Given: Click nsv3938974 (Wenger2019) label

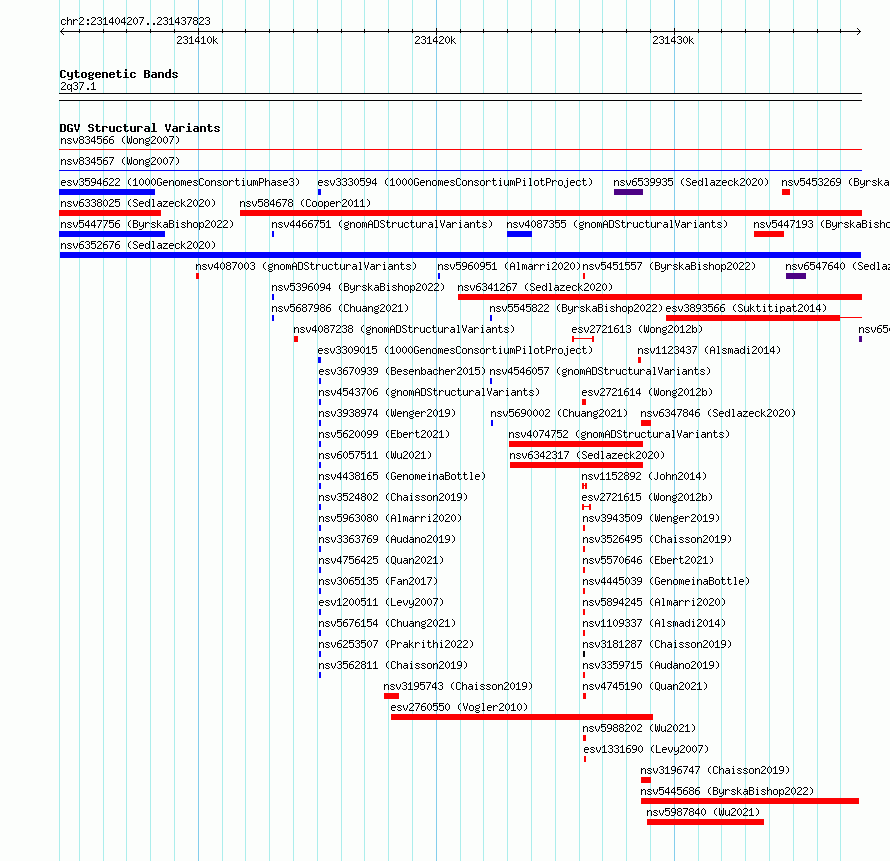Looking at the screenshot, I should coord(387,413).
